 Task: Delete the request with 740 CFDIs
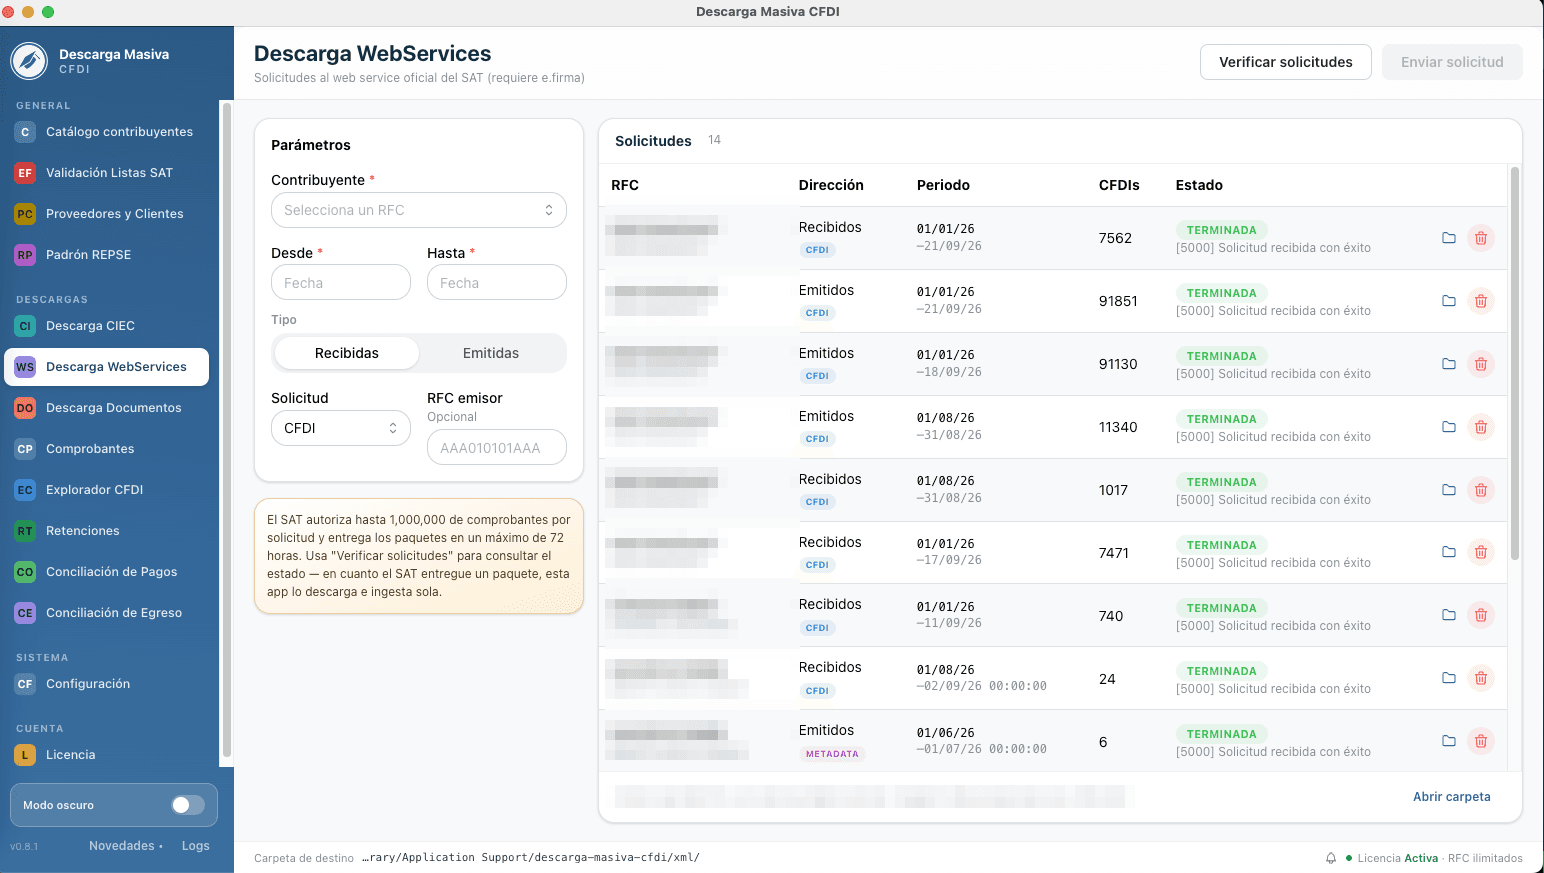pos(1481,615)
